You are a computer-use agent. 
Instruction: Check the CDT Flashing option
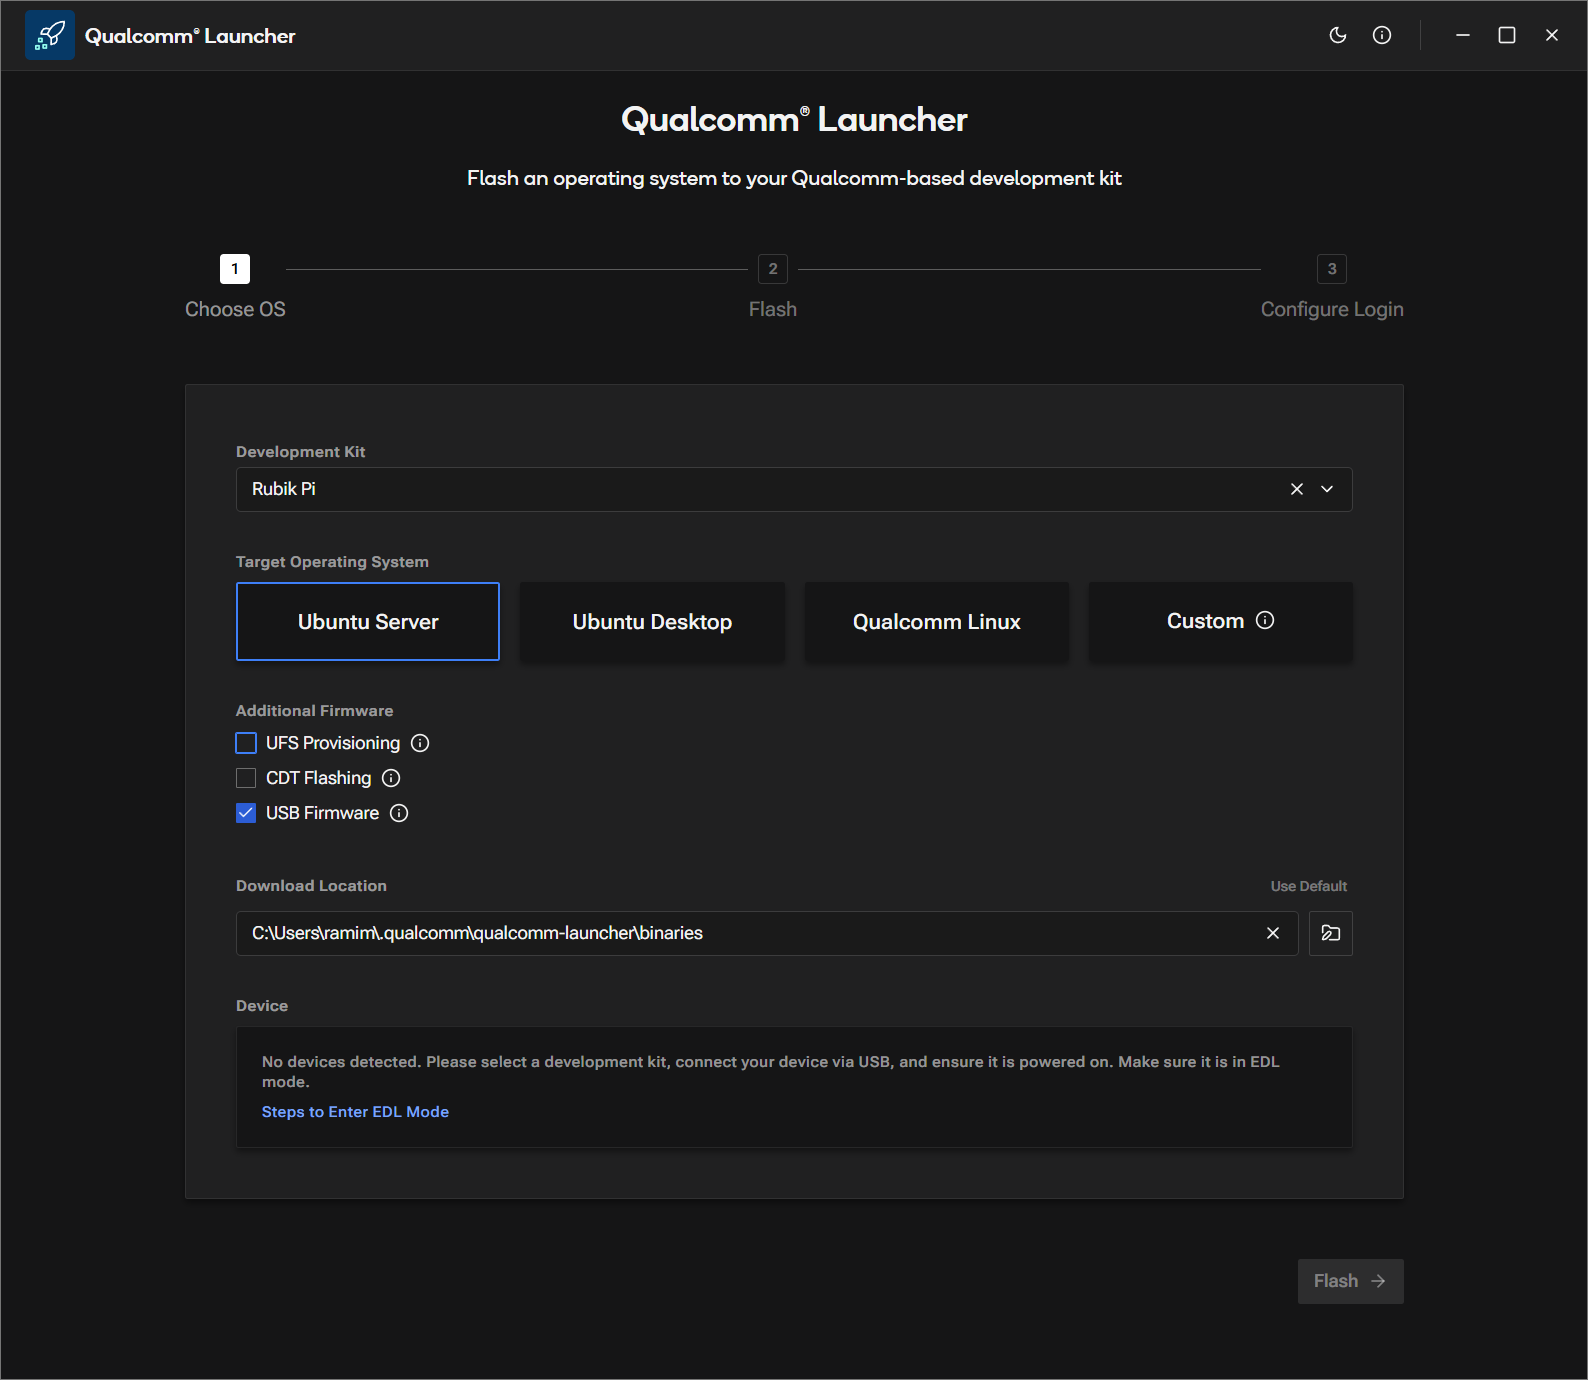coord(246,778)
